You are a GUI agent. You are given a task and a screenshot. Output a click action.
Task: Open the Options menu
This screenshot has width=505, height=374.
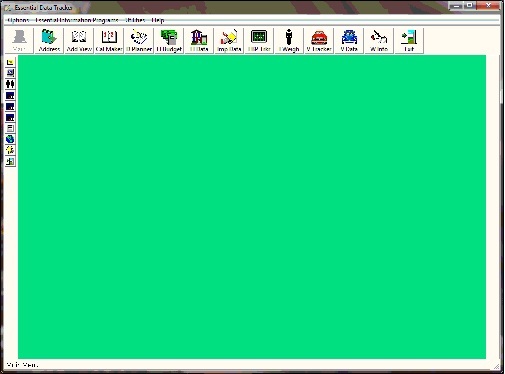[18, 20]
